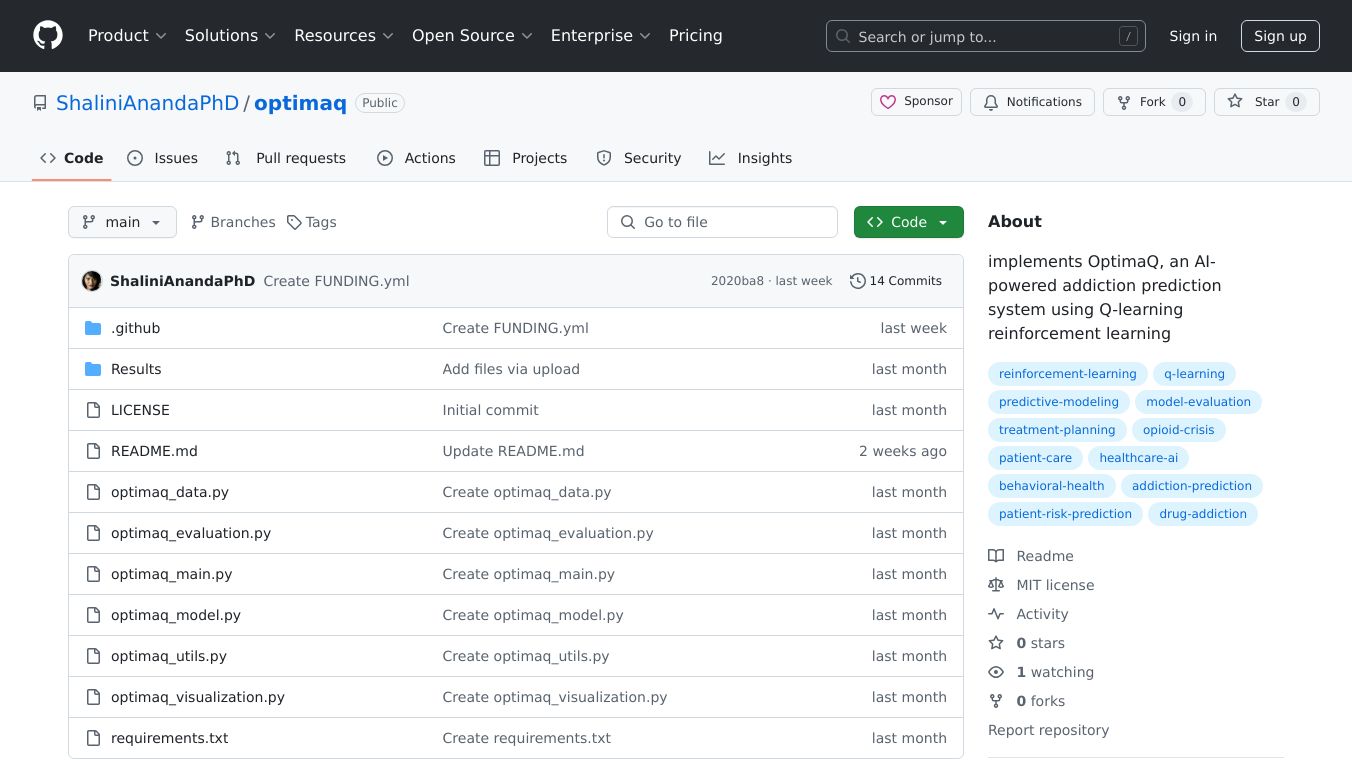Focus the Search or jump to field
Image resolution: width=1352 pixels, height=760 pixels.
click(985, 37)
